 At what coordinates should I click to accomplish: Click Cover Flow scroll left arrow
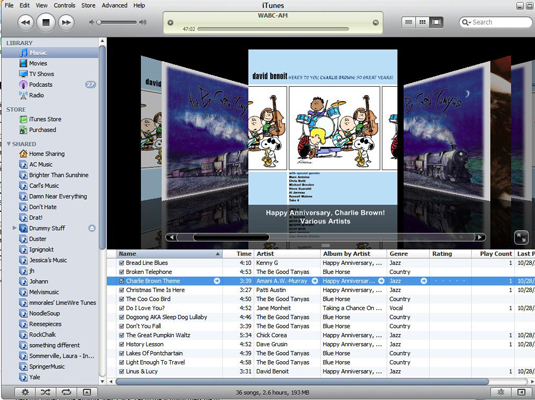(x=171, y=237)
